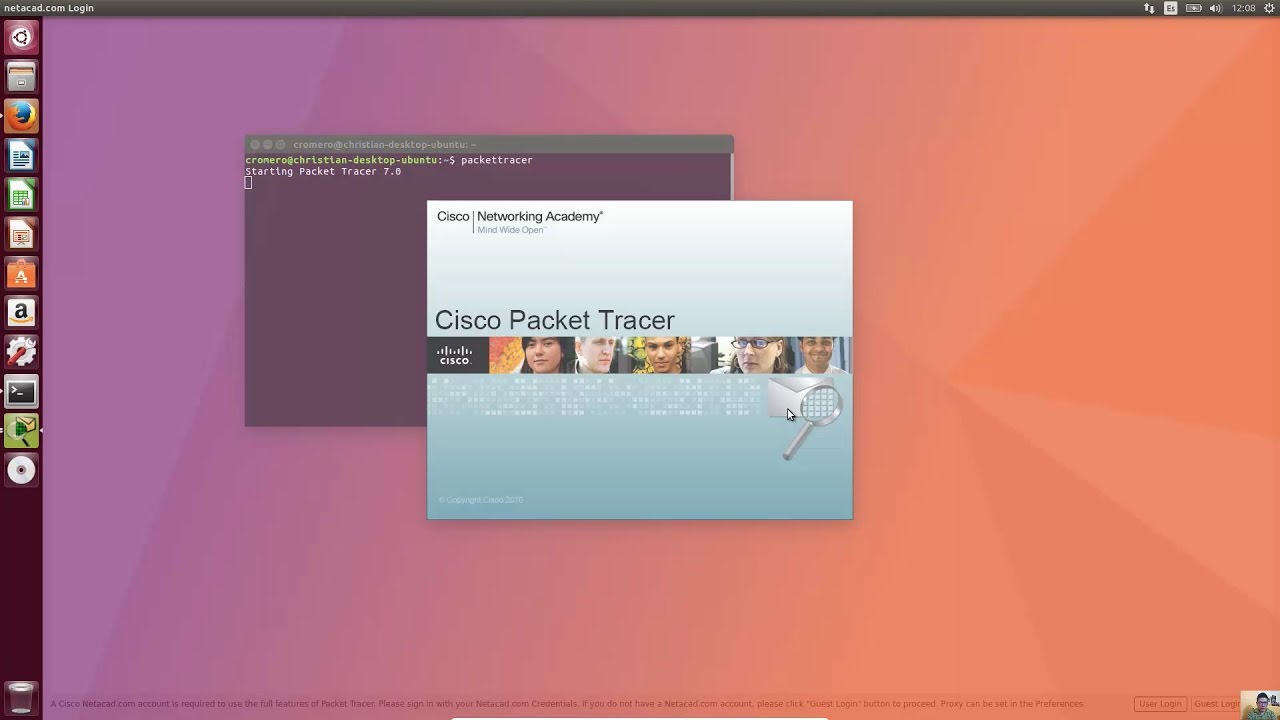Open the disc media launcher icon

[x=21, y=470]
